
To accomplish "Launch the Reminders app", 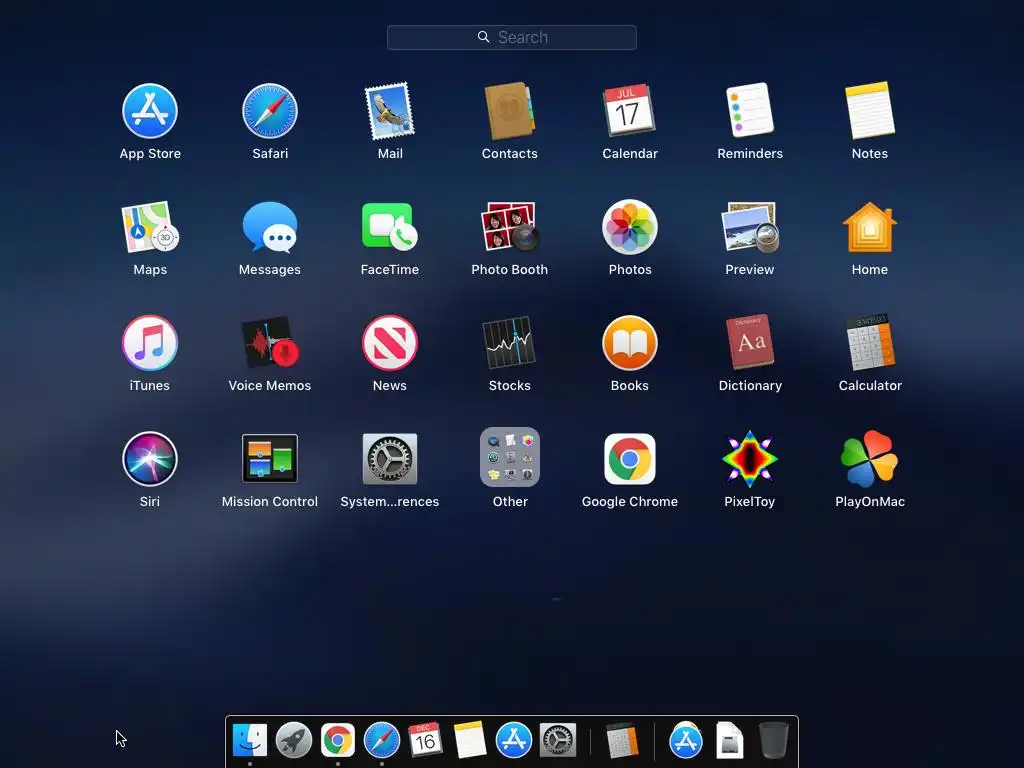I will coord(750,111).
